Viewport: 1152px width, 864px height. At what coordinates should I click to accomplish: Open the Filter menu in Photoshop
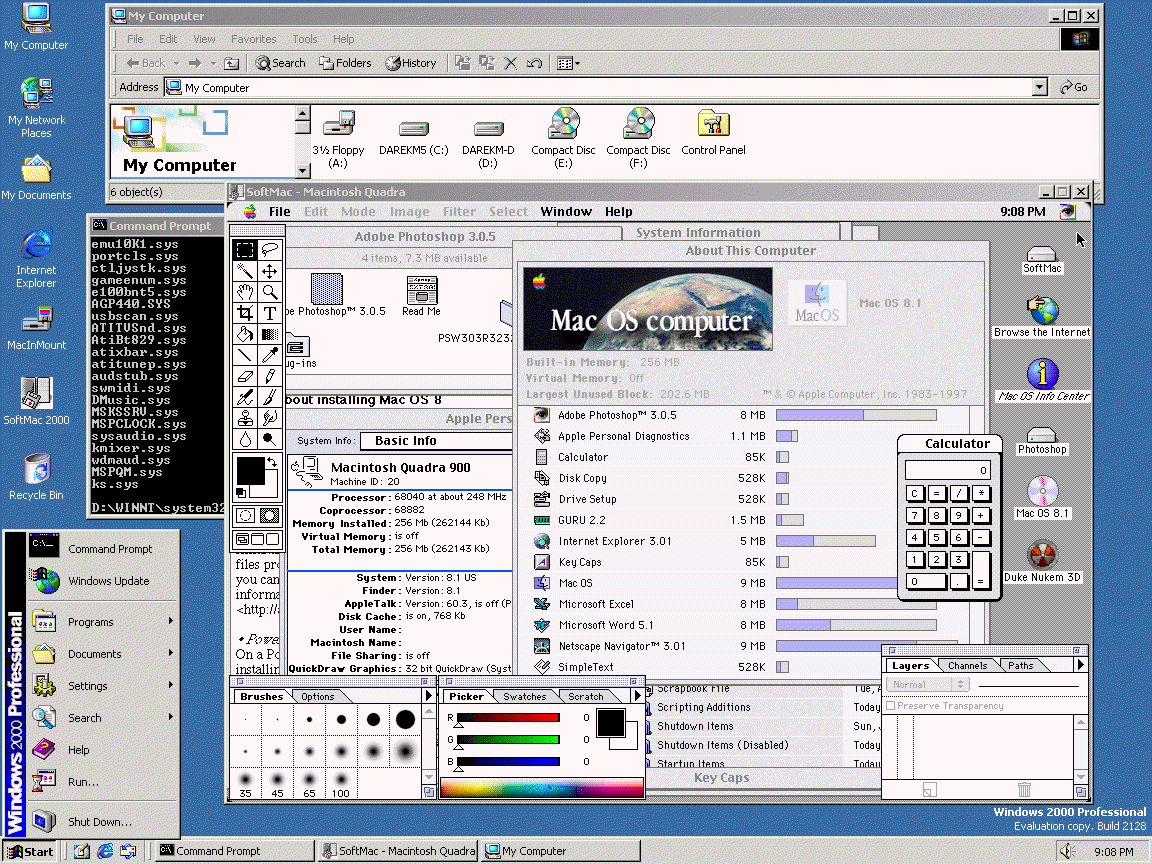pyautogui.click(x=459, y=212)
